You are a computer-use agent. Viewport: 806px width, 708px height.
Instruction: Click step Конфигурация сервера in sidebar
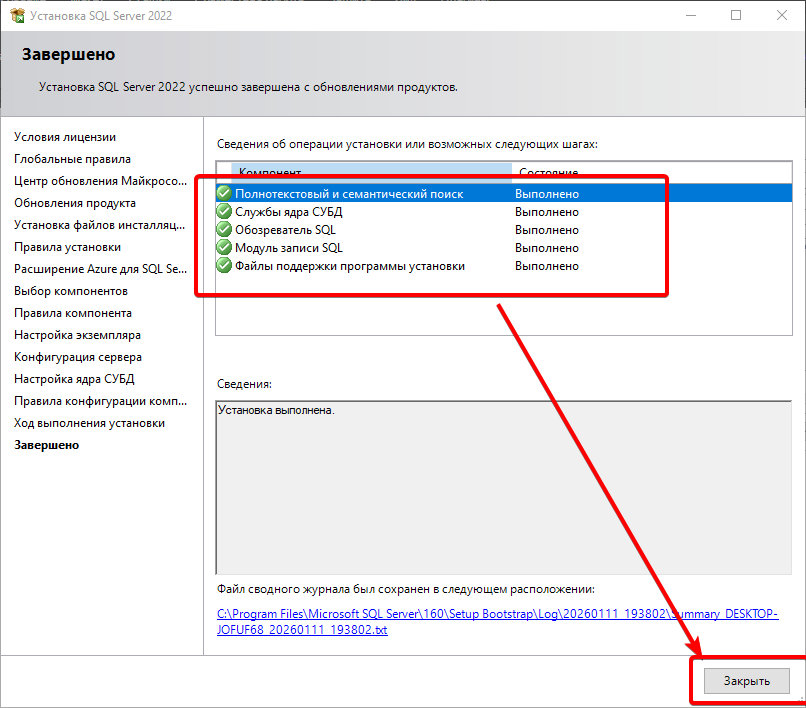[x=78, y=357]
